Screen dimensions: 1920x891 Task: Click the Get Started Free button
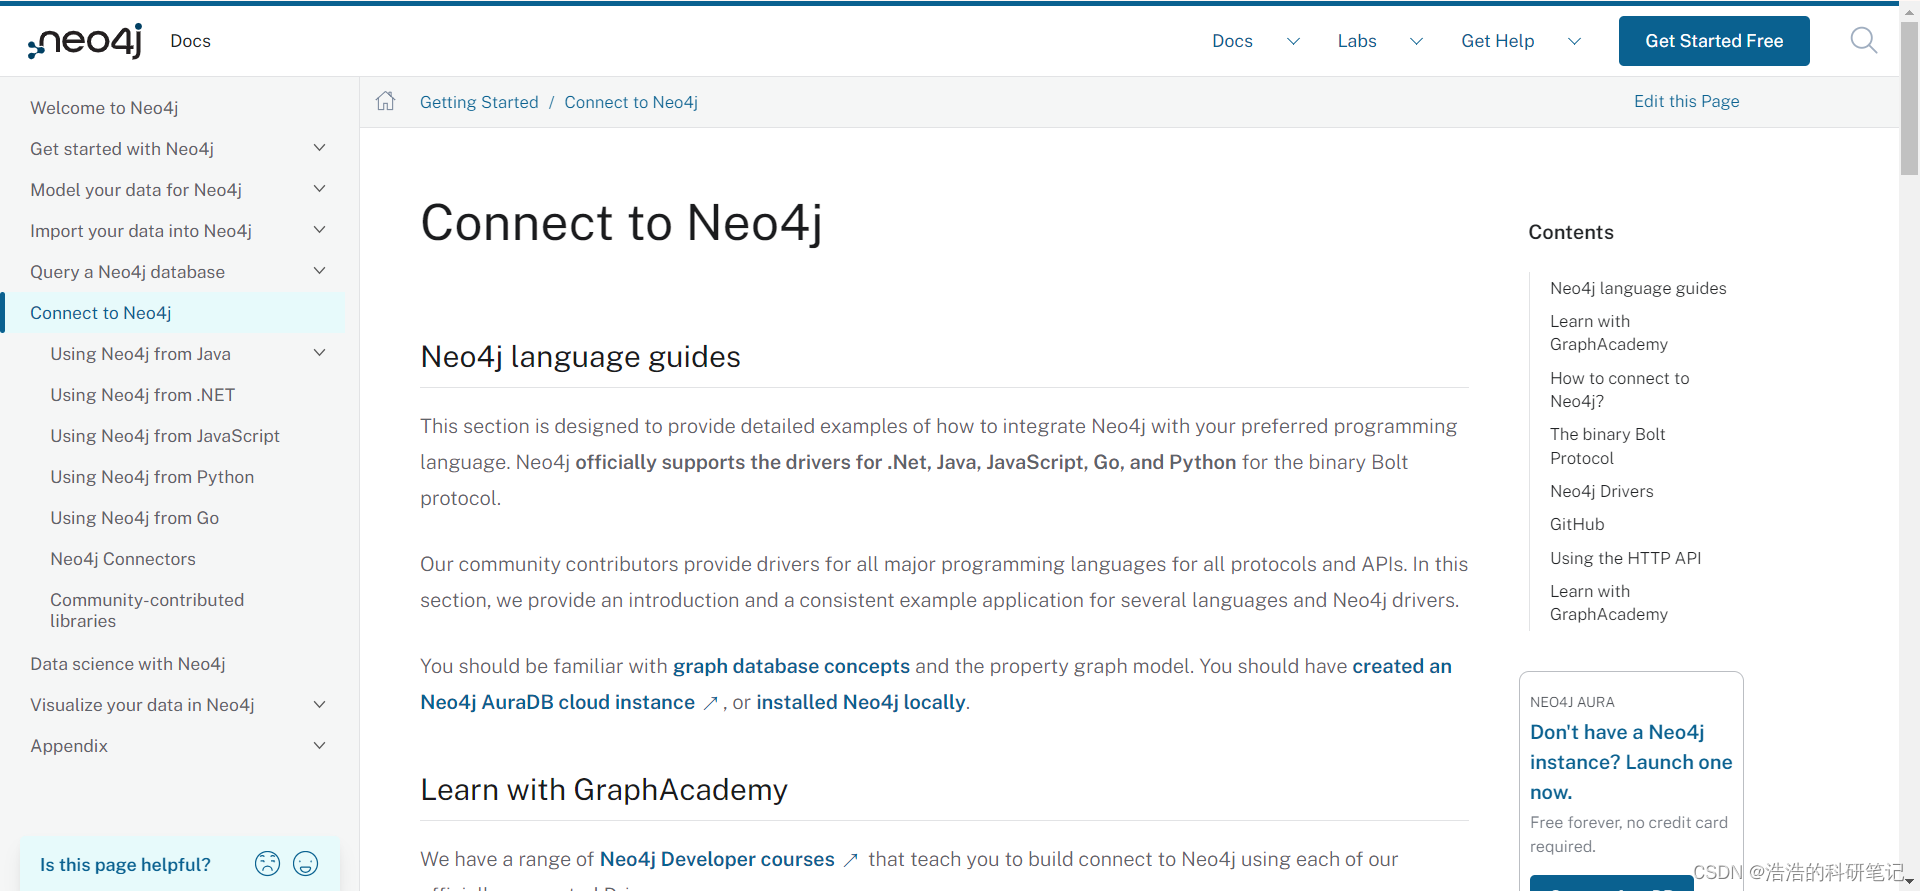coord(1714,41)
